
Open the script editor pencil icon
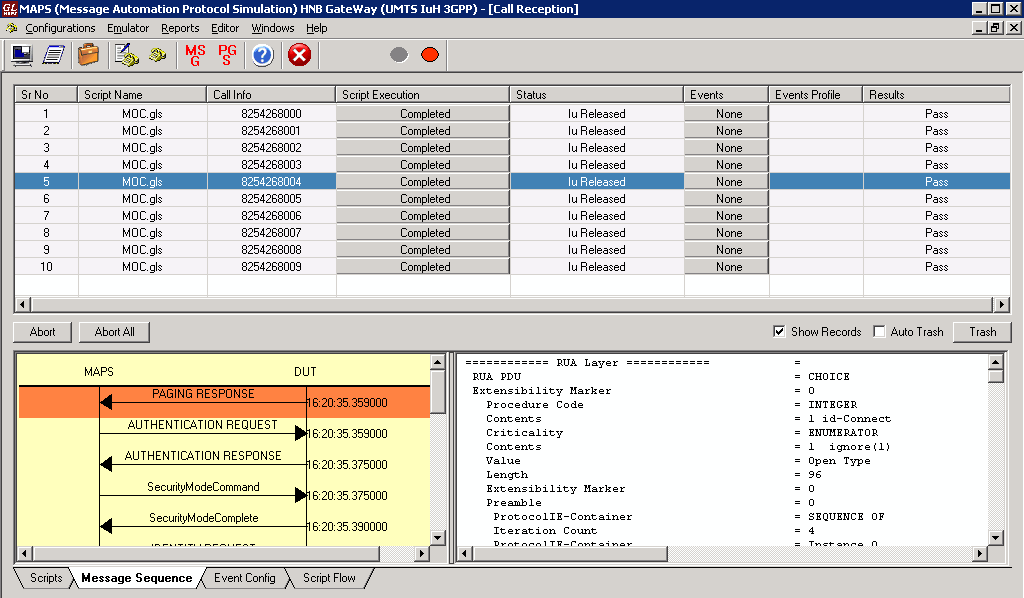126,55
